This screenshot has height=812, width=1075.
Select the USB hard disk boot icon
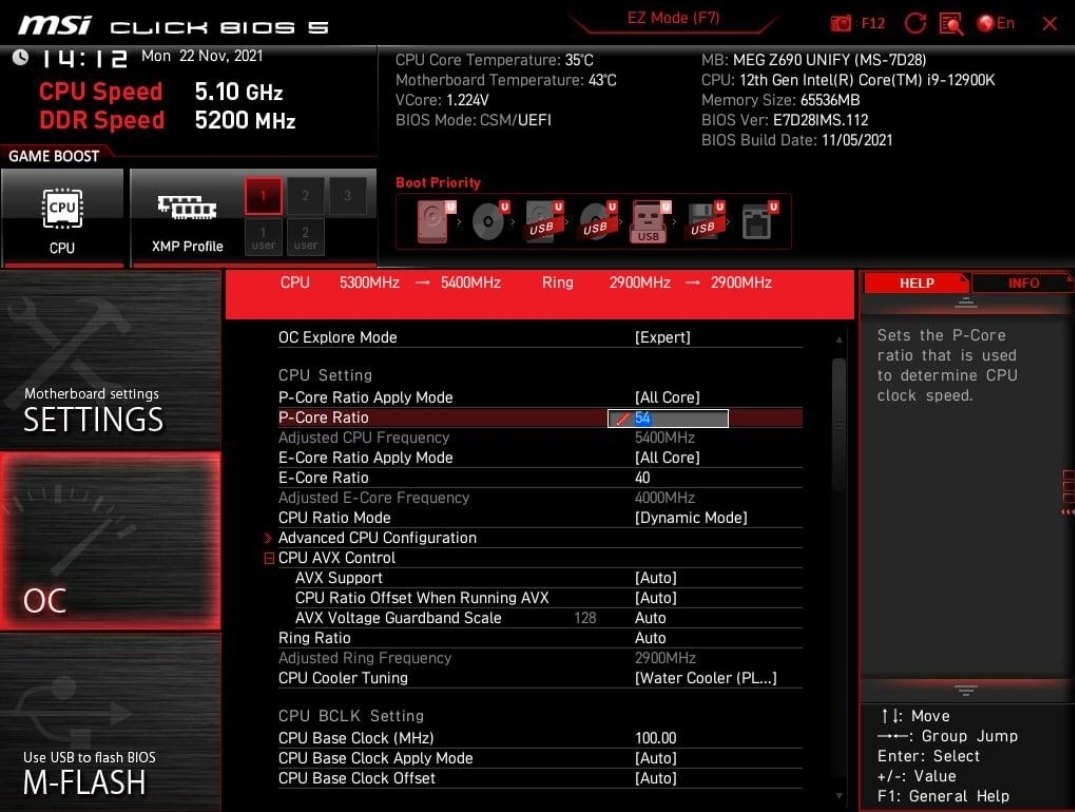click(544, 222)
